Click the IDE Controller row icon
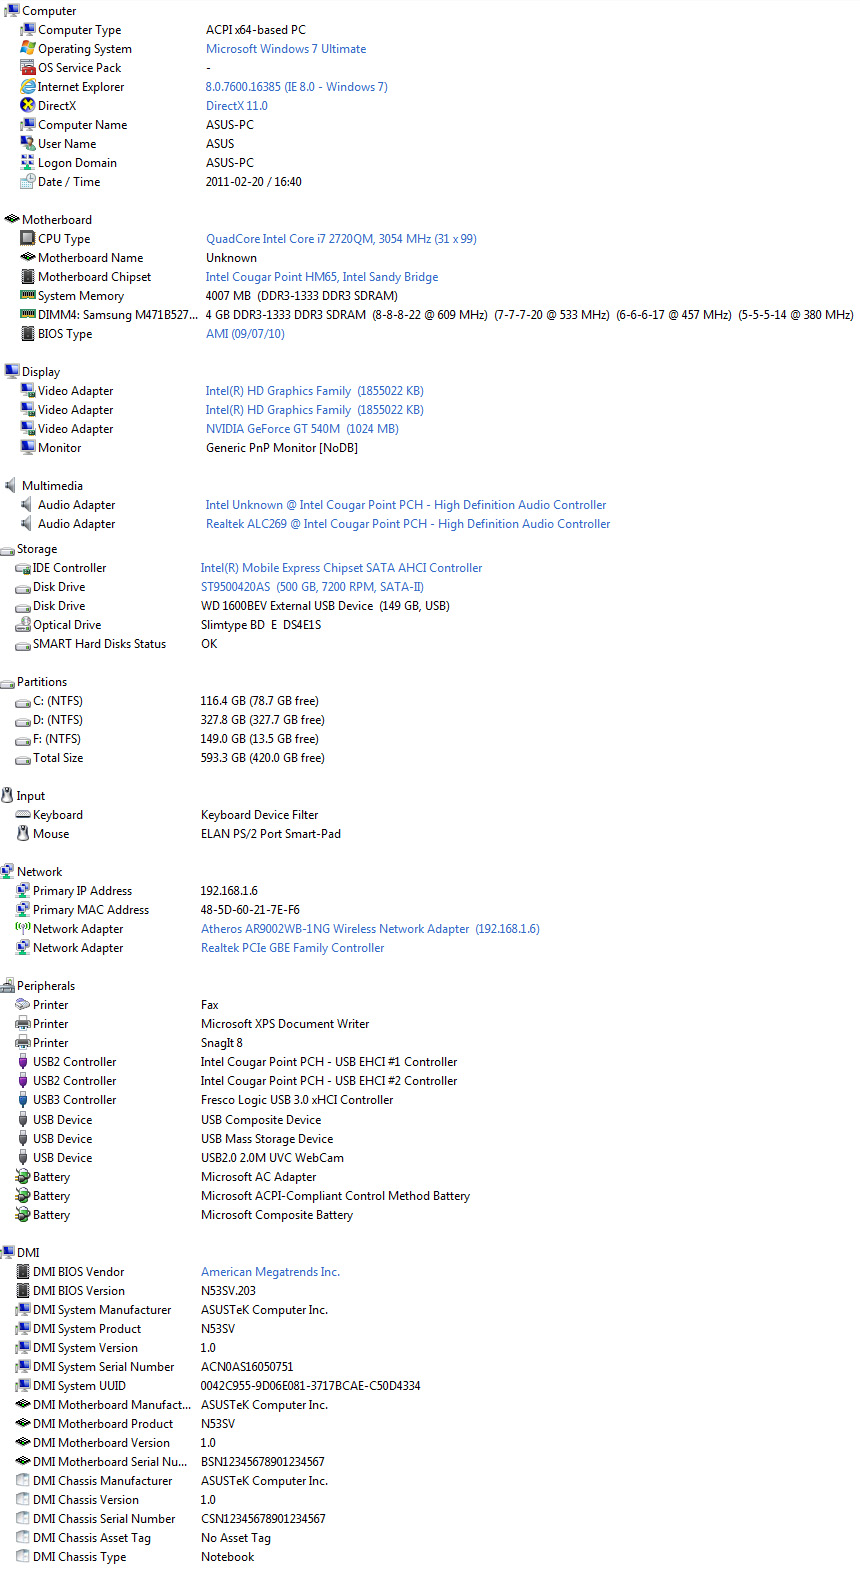The width and height of the screenshot is (860, 1571). coord(23,568)
